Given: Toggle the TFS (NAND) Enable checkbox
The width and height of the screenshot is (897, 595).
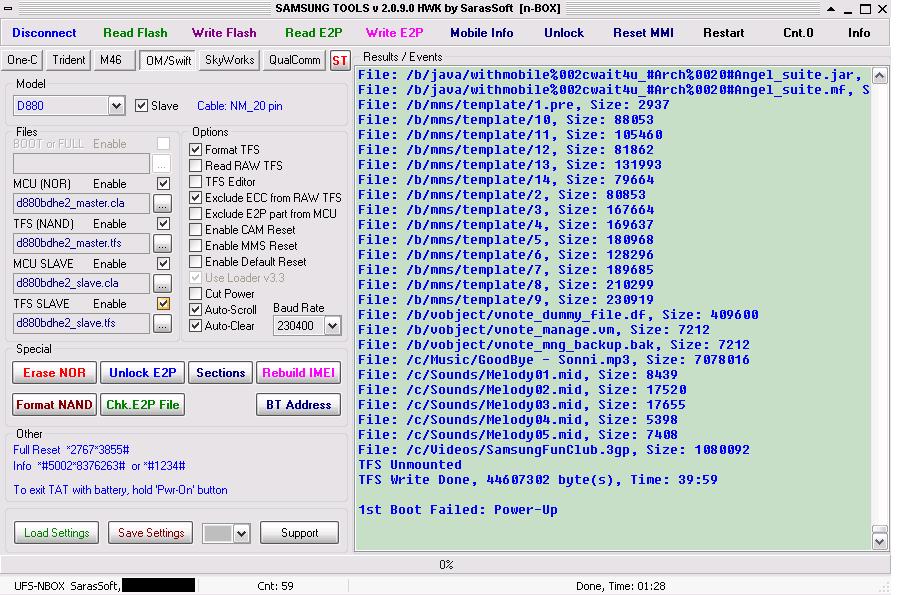Looking at the screenshot, I should (x=164, y=224).
